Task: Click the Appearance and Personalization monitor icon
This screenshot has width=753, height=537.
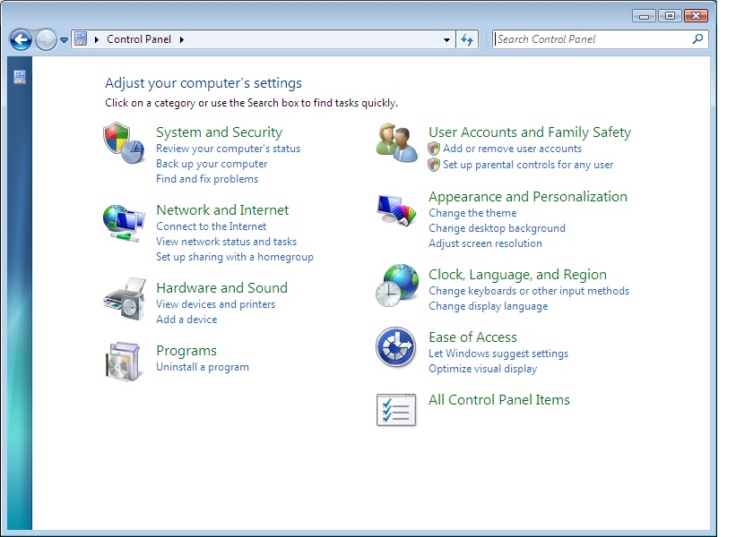Action: point(397,210)
